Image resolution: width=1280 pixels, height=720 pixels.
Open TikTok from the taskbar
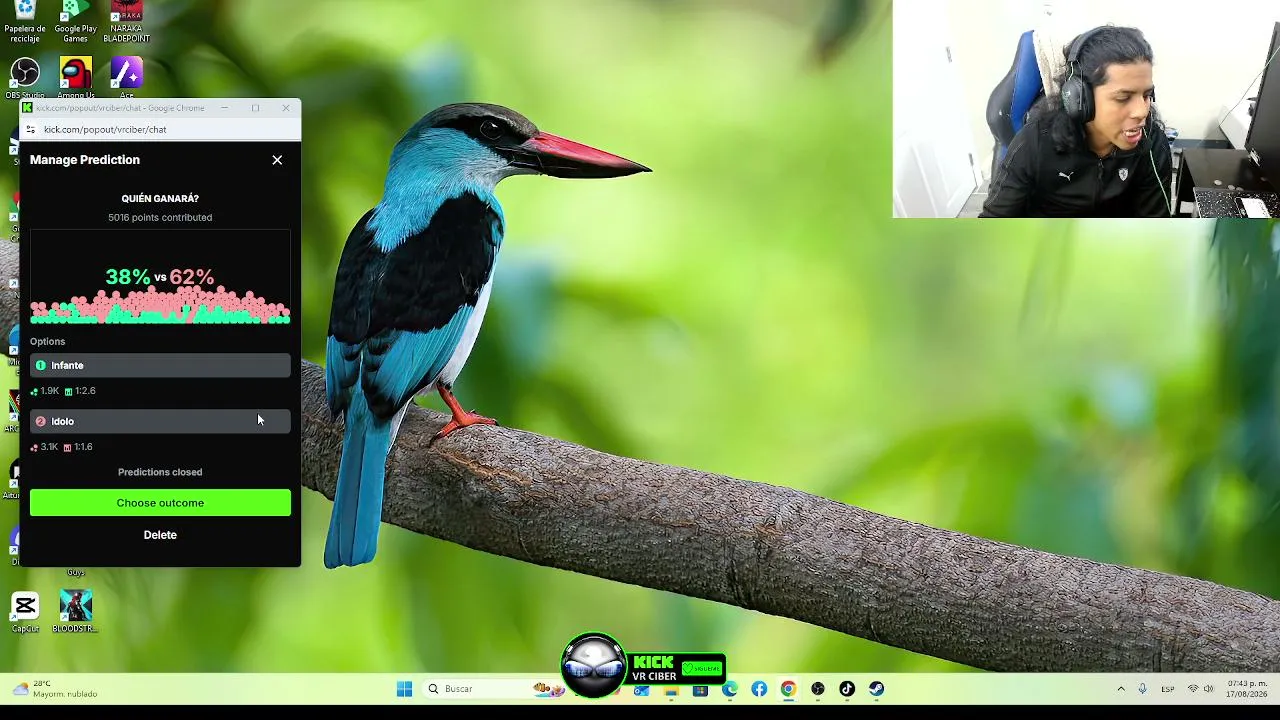847,689
